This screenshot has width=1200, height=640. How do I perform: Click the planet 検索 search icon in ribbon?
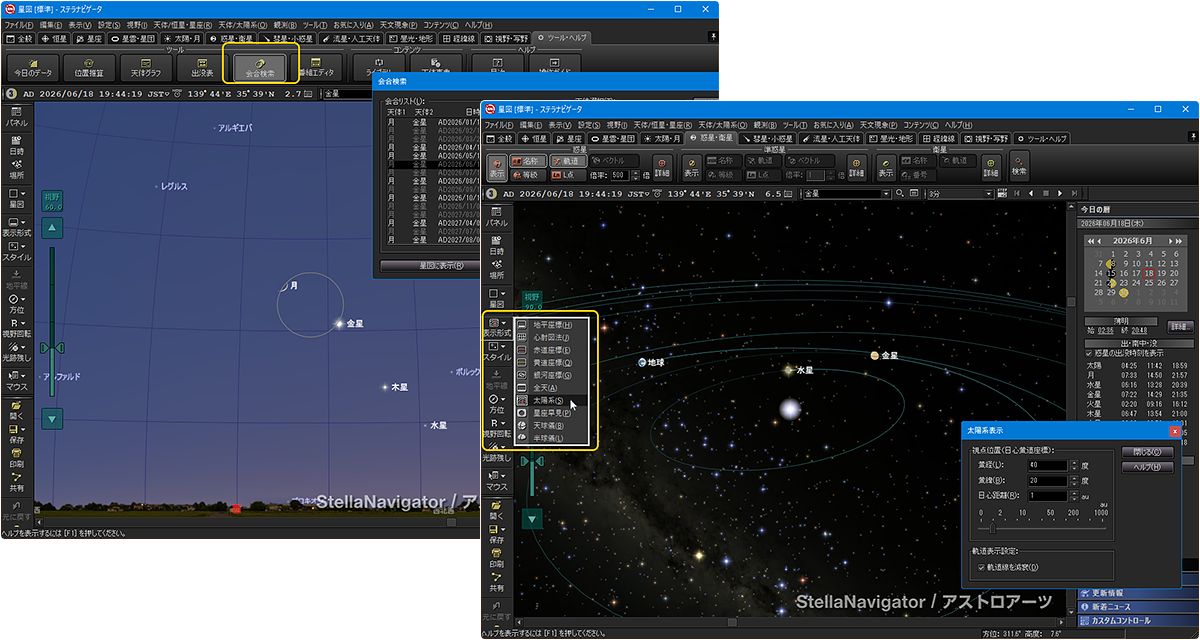pyautogui.click(x=1018, y=166)
